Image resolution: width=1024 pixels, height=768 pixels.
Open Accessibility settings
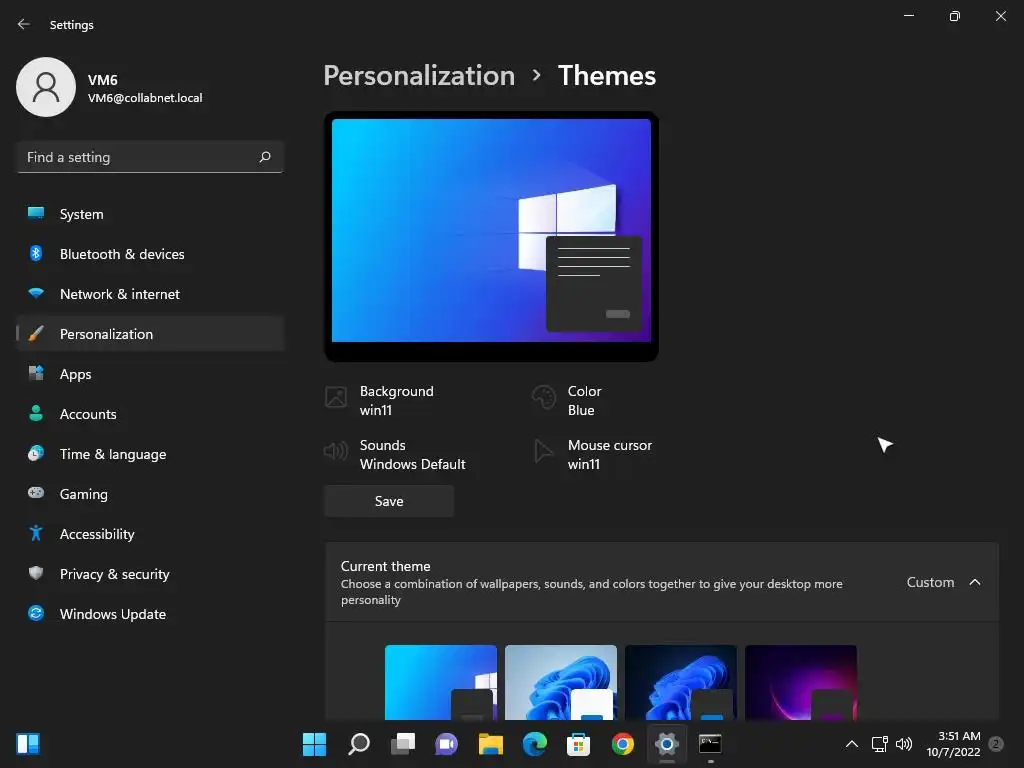[150, 534]
